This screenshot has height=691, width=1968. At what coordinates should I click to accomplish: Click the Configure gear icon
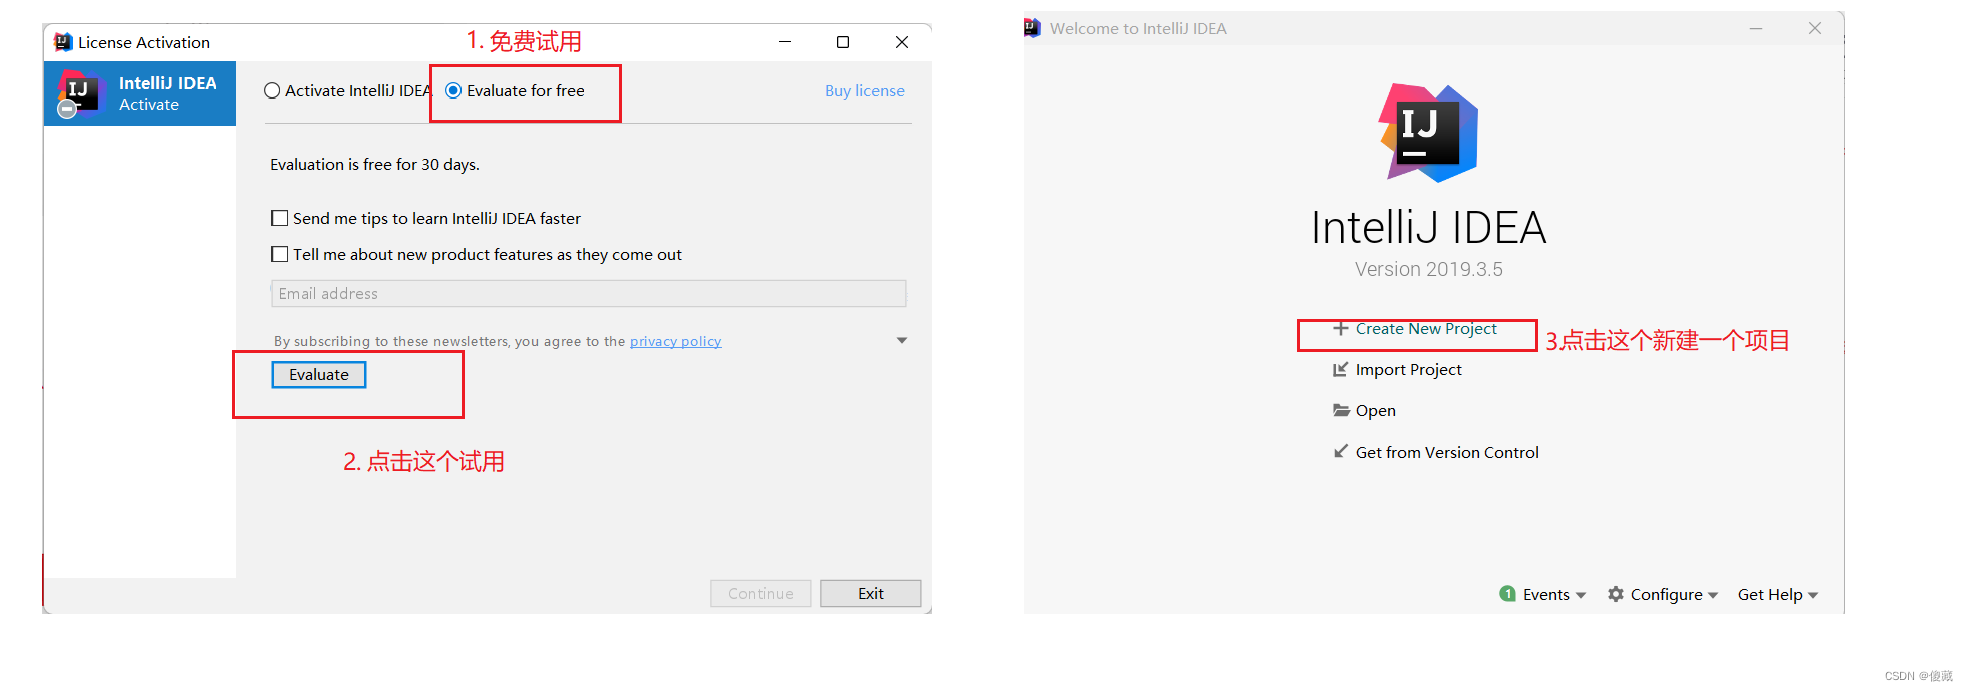coord(1616,594)
